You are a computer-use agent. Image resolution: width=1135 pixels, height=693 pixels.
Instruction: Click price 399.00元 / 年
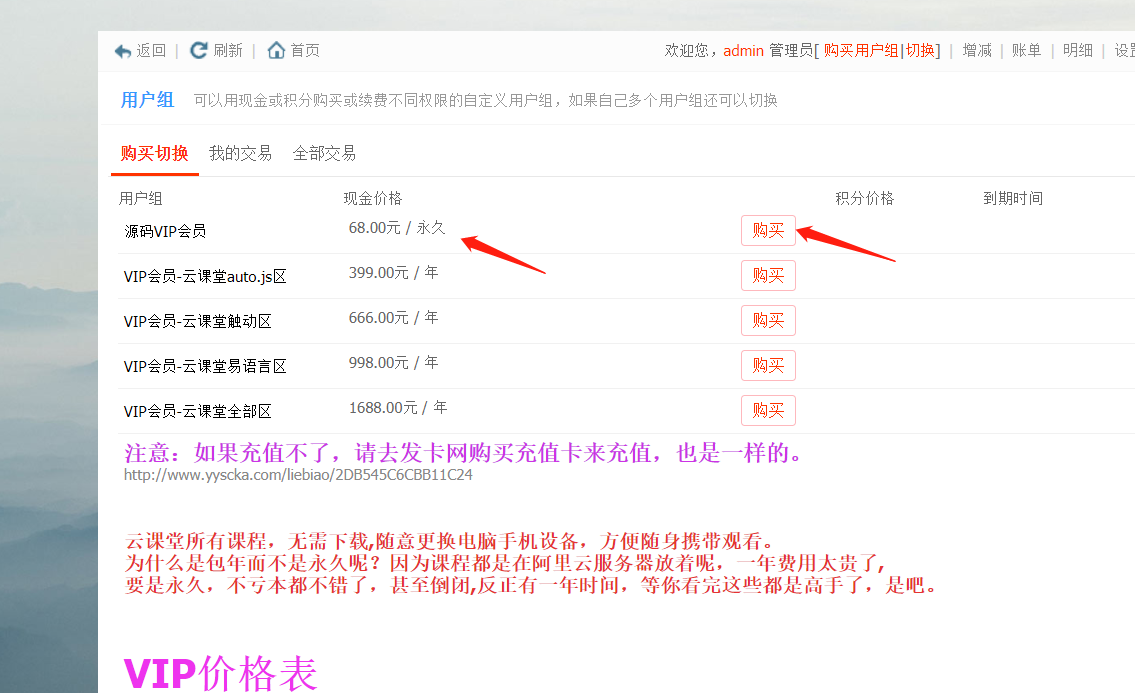point(393,273)
